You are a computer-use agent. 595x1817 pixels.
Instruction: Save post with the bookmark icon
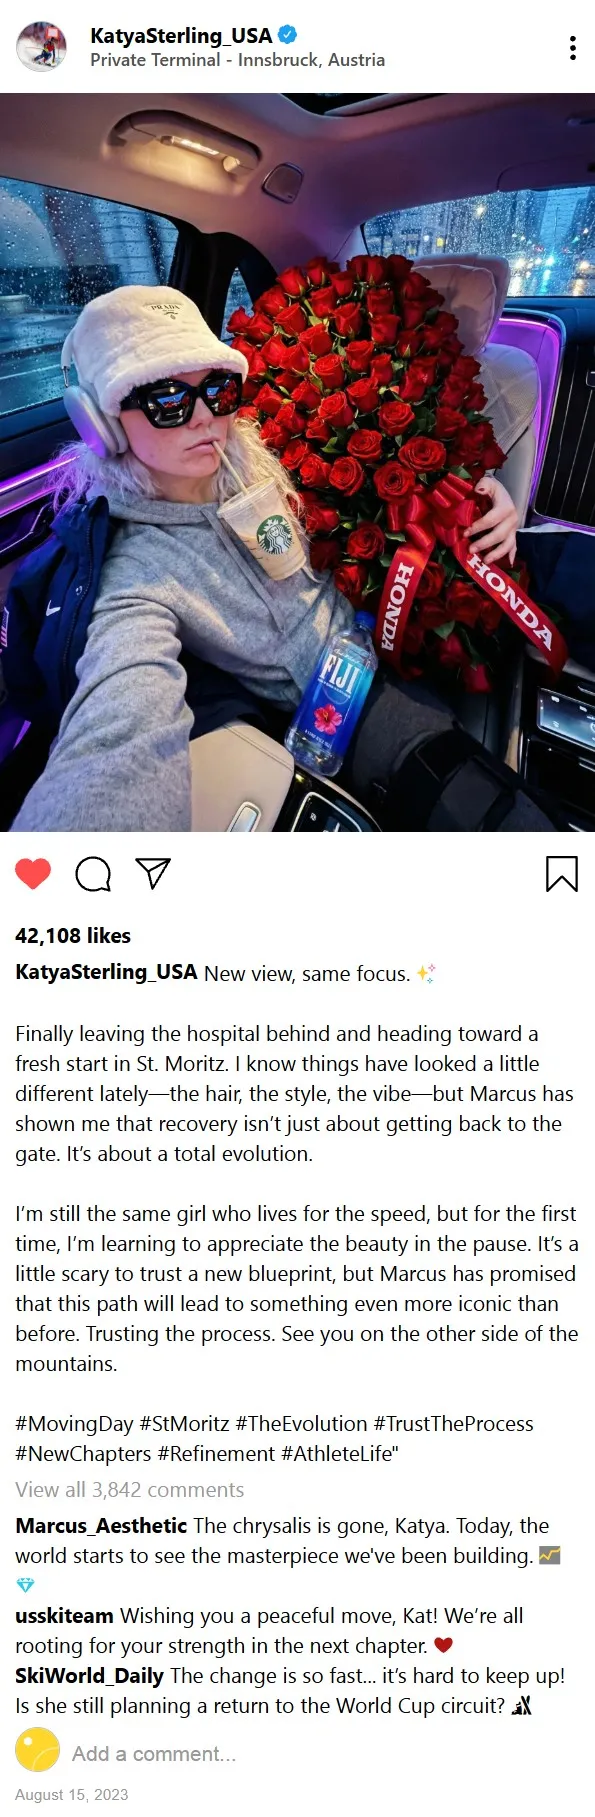562,873
